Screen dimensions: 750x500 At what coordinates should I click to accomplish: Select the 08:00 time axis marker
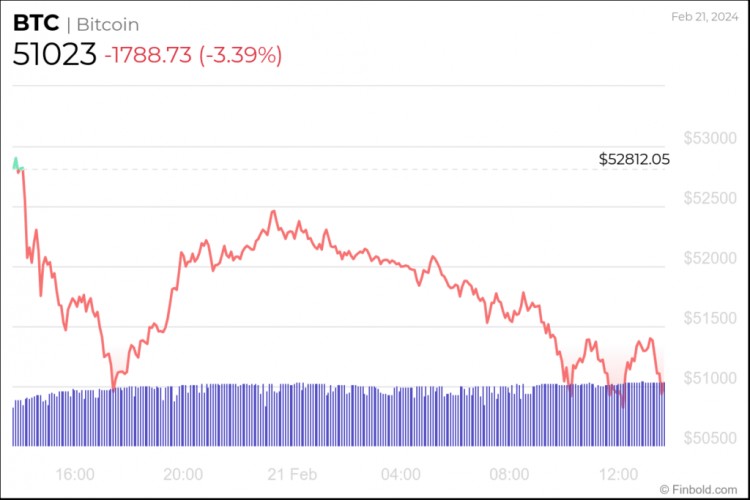(x=511, y=473)
